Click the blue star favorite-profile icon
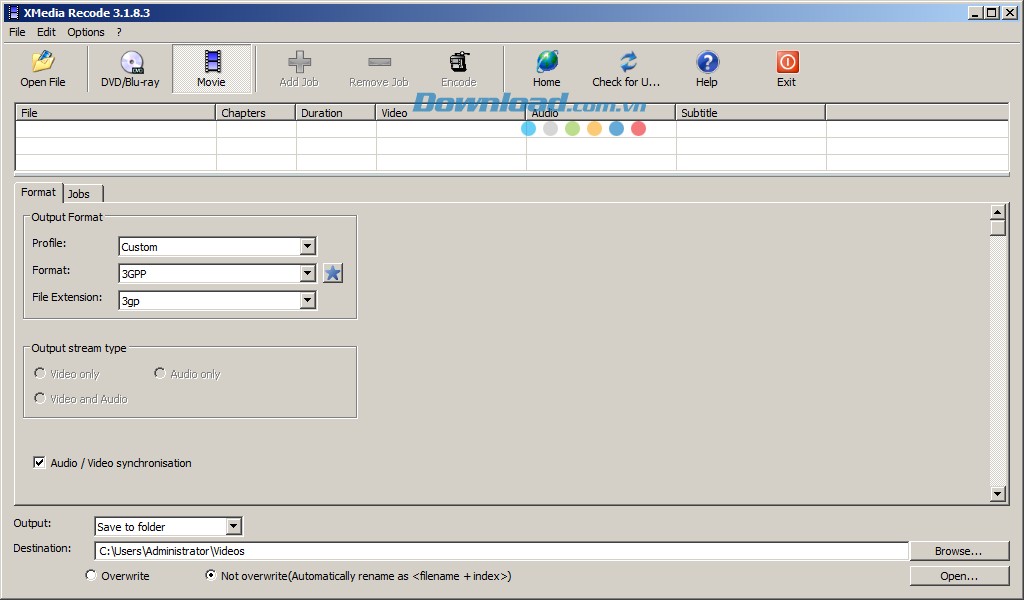Screen dimensions: 1024x600 (x=333, y=272)
